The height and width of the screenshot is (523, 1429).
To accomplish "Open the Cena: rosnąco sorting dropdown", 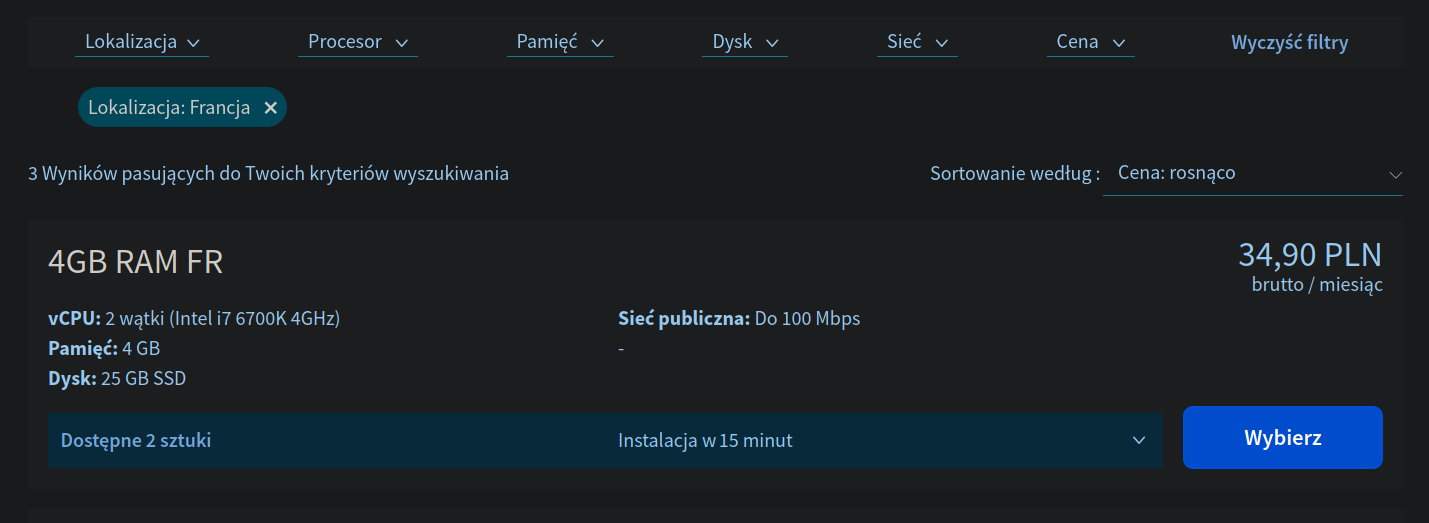I will (x=1252, y=173).
